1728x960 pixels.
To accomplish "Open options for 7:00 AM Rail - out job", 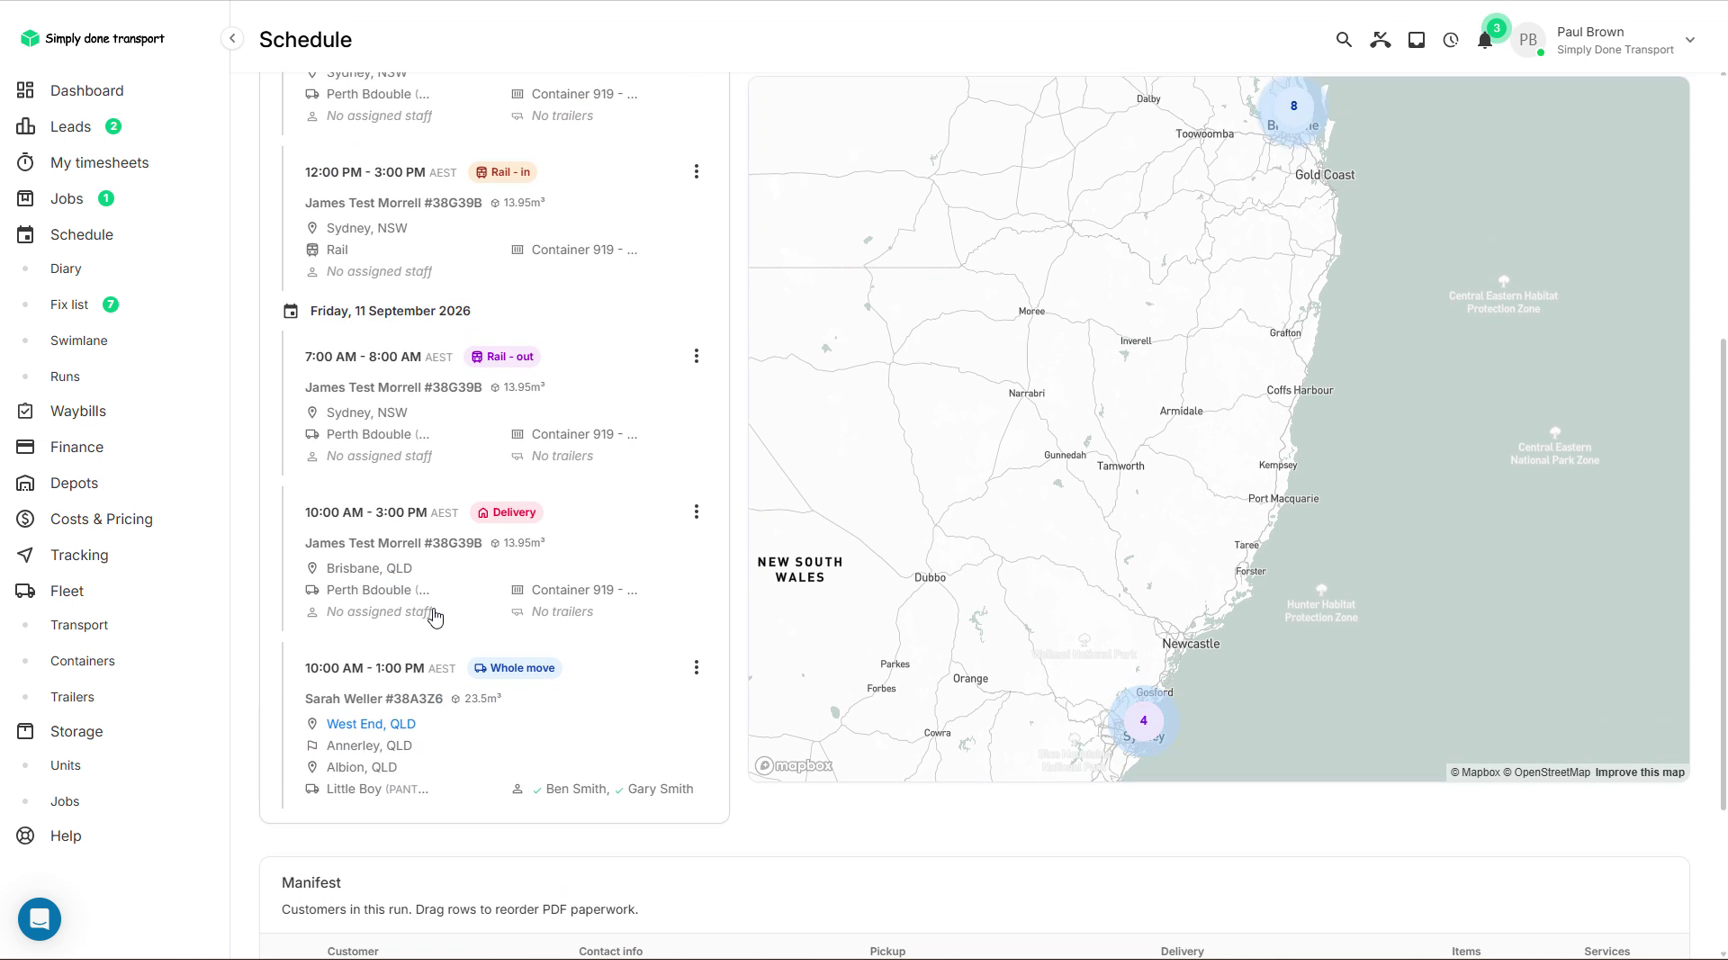I will (697, 356).
